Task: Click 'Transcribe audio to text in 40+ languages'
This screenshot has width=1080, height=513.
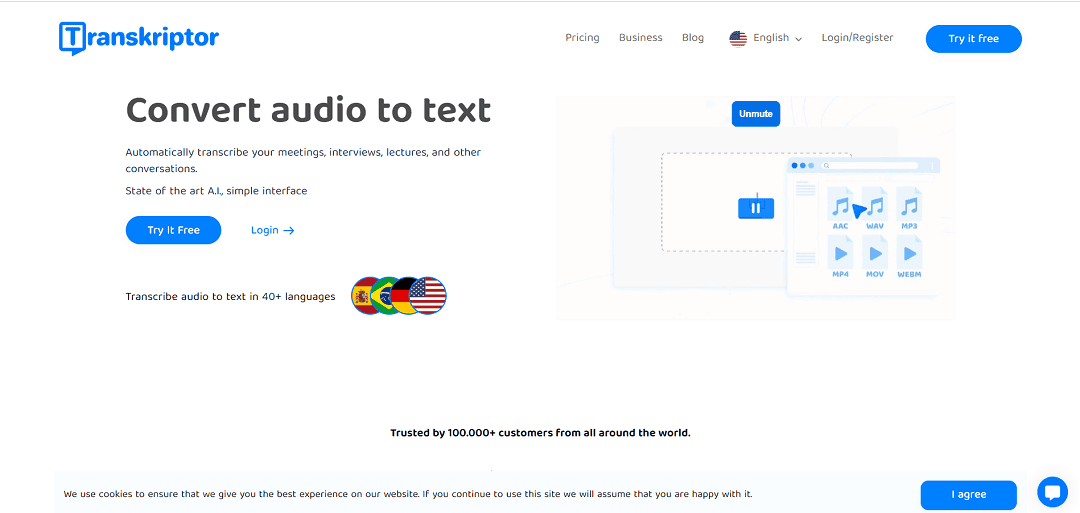Action: click(x=231, y=297)
